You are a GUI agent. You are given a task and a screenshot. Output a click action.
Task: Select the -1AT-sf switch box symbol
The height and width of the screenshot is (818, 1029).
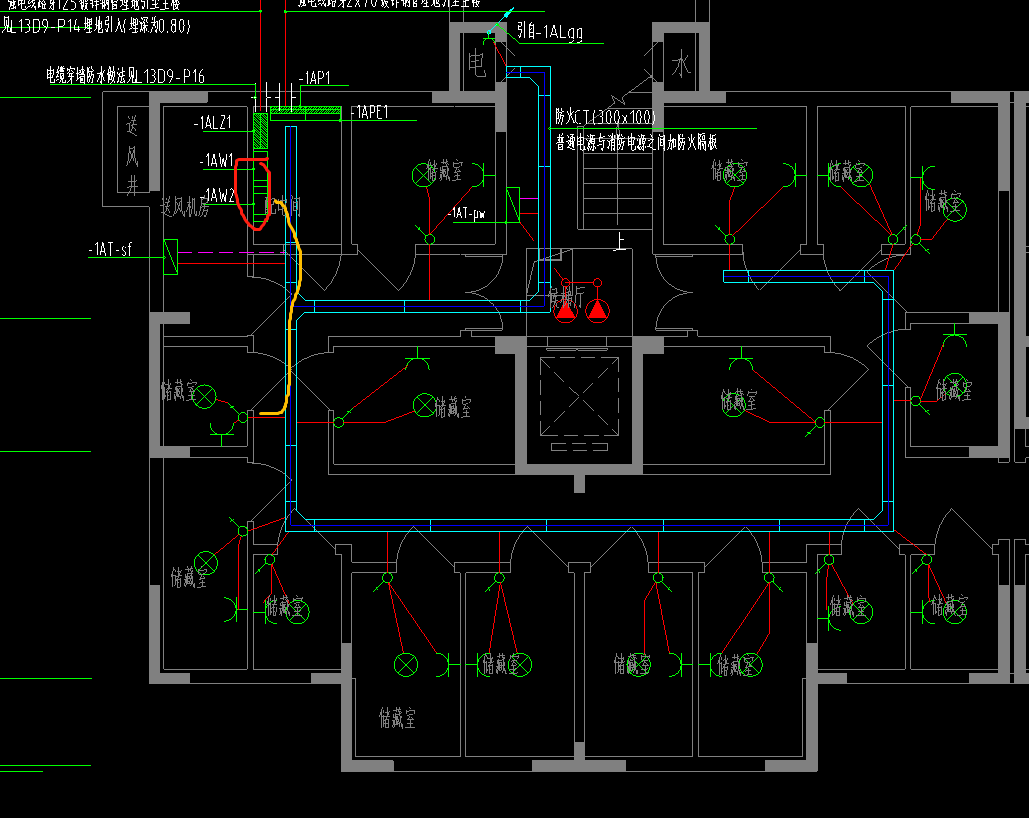click(x=171, y=257)
